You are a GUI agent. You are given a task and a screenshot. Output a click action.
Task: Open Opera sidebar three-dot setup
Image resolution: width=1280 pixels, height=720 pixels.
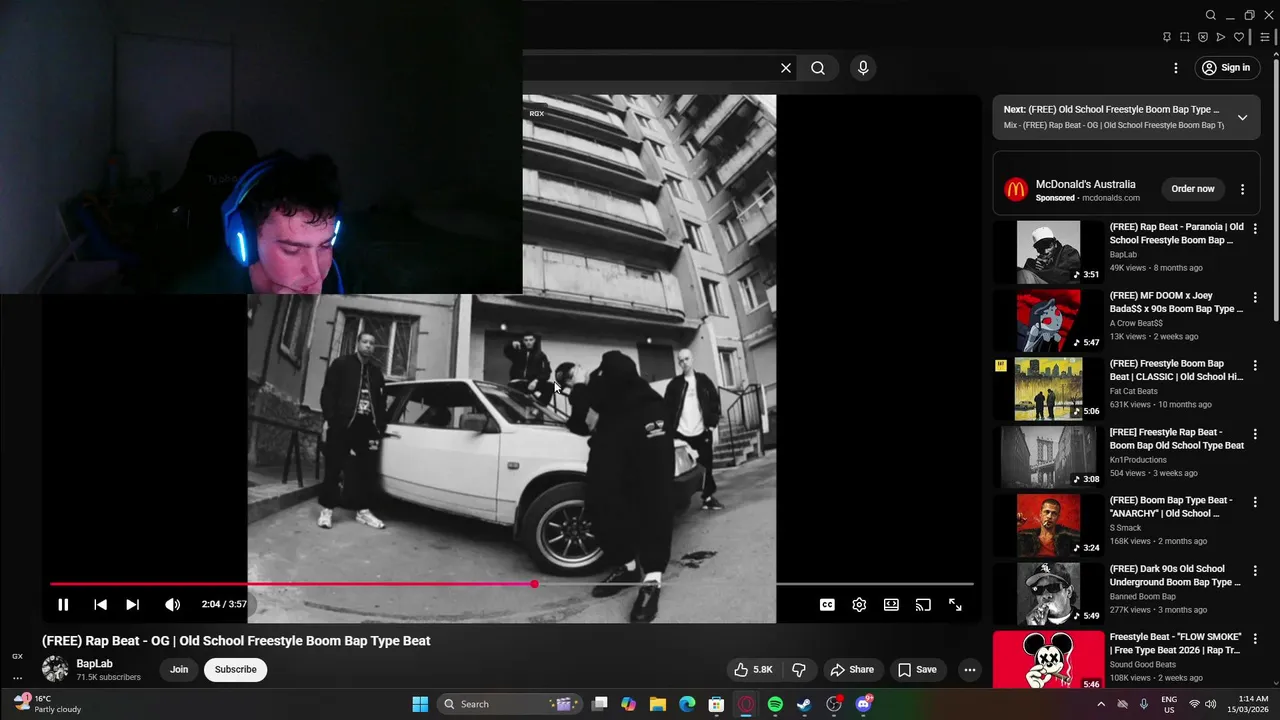pyautogui.click(x=17, y=677)
